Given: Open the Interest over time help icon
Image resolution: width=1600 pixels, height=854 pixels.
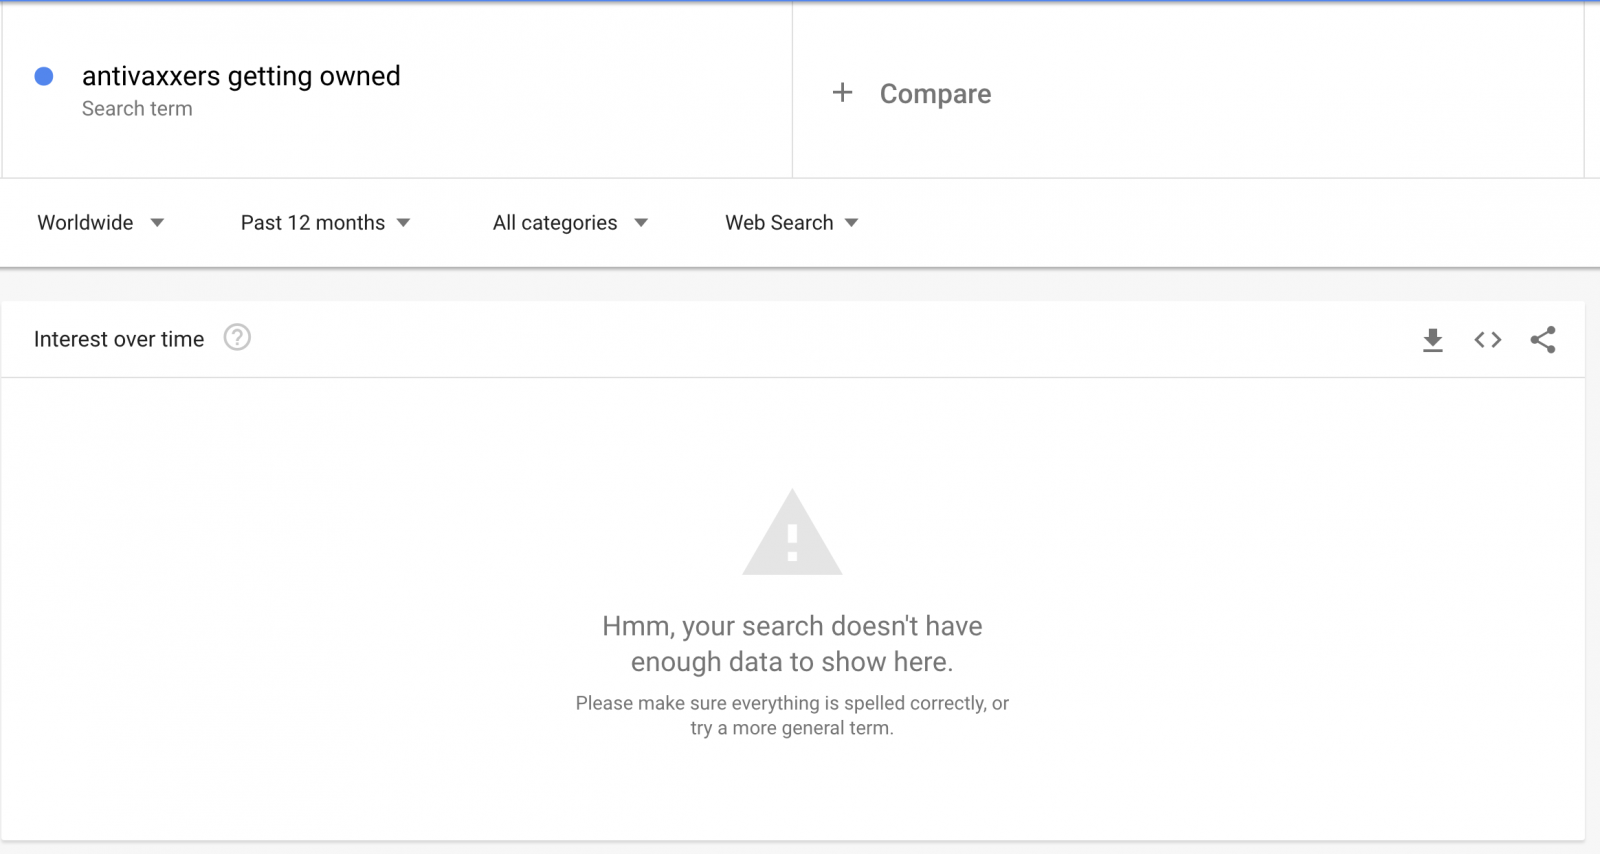Looking at the screenshot, I should point(237,338).
